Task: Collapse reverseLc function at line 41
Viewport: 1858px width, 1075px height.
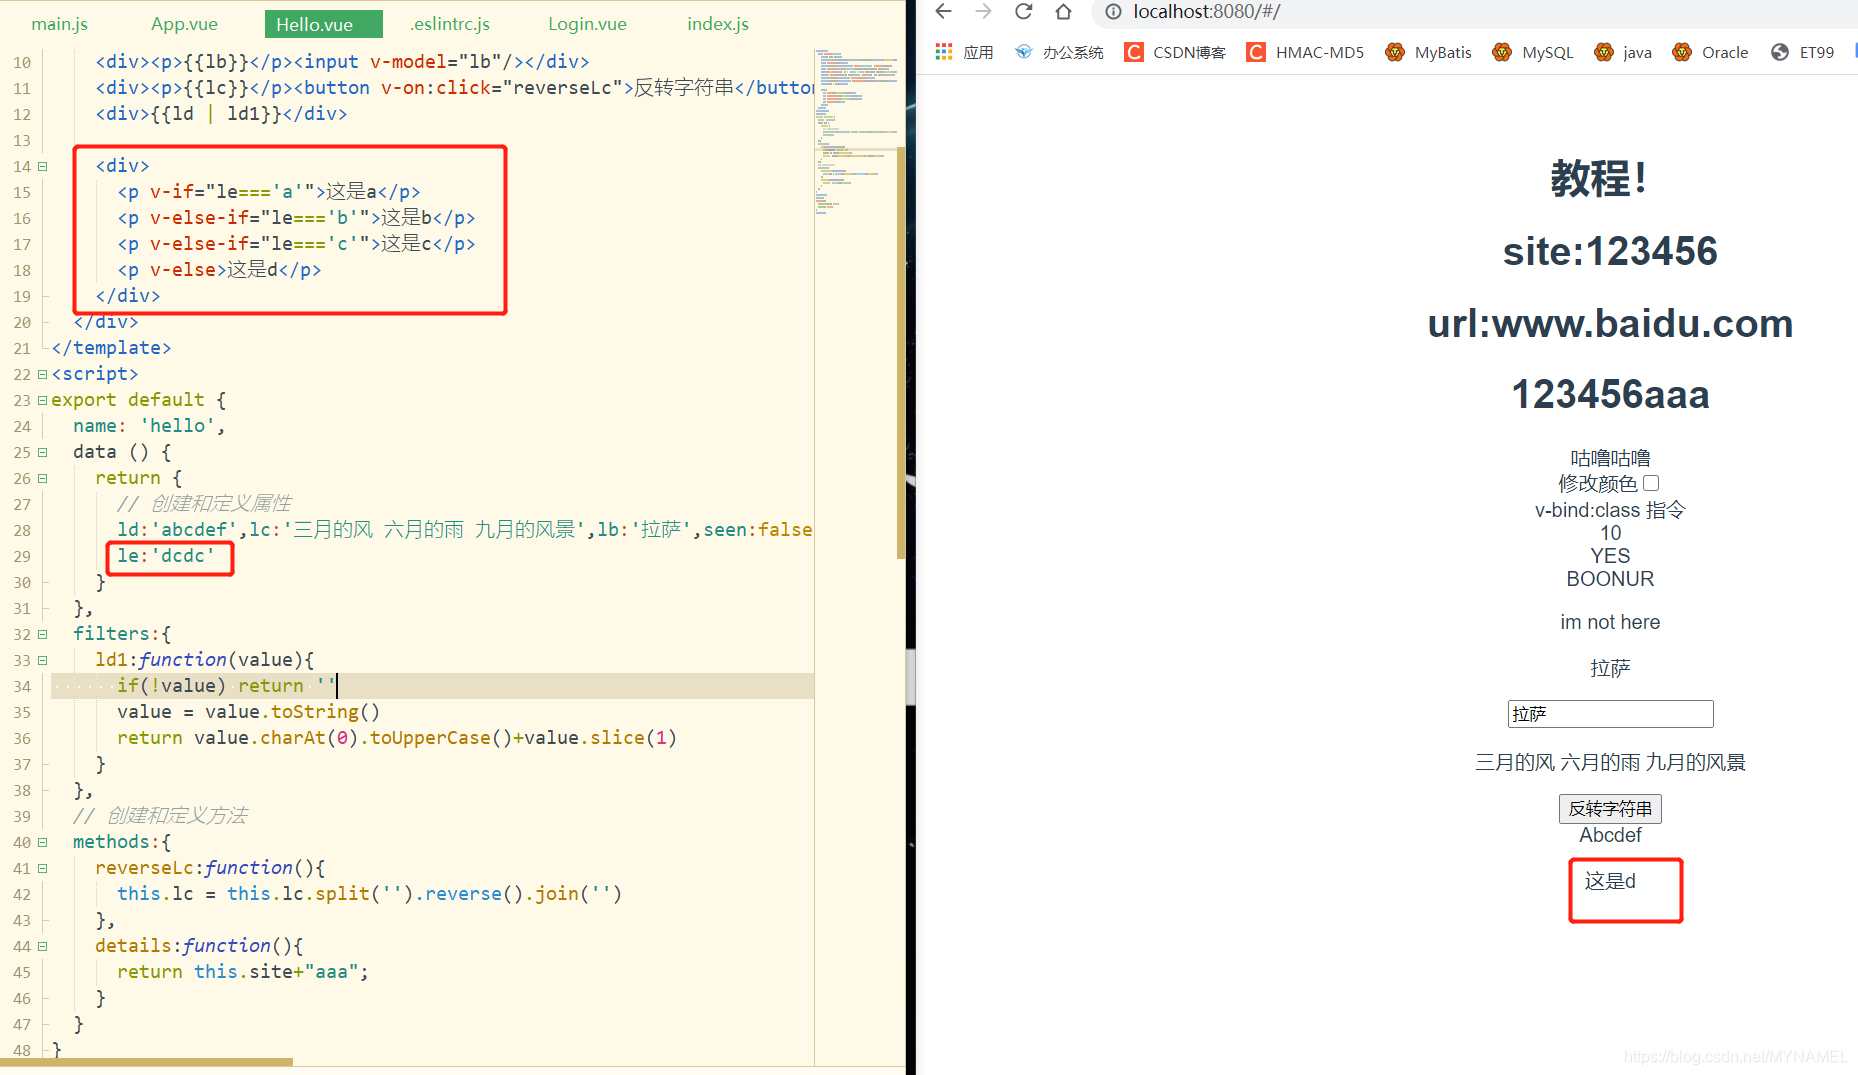Action: coord(43,869)
